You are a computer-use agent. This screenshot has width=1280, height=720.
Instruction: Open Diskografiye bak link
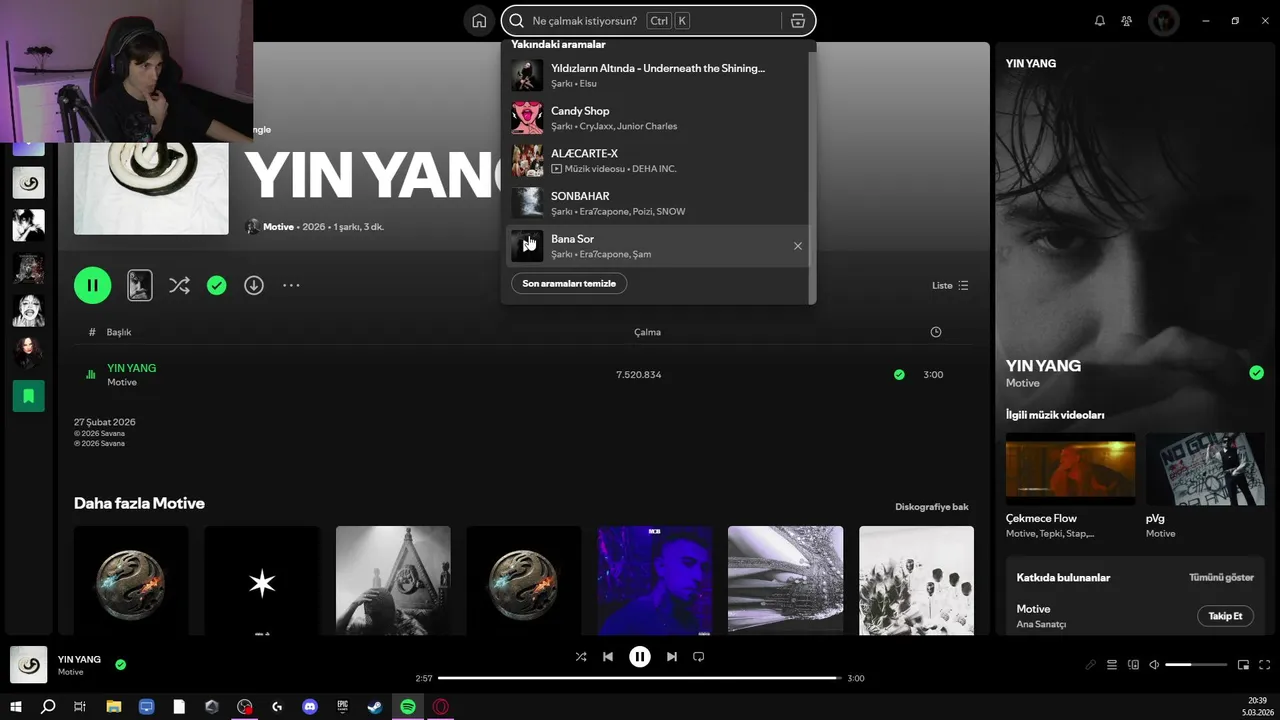(x=932, y=507)
